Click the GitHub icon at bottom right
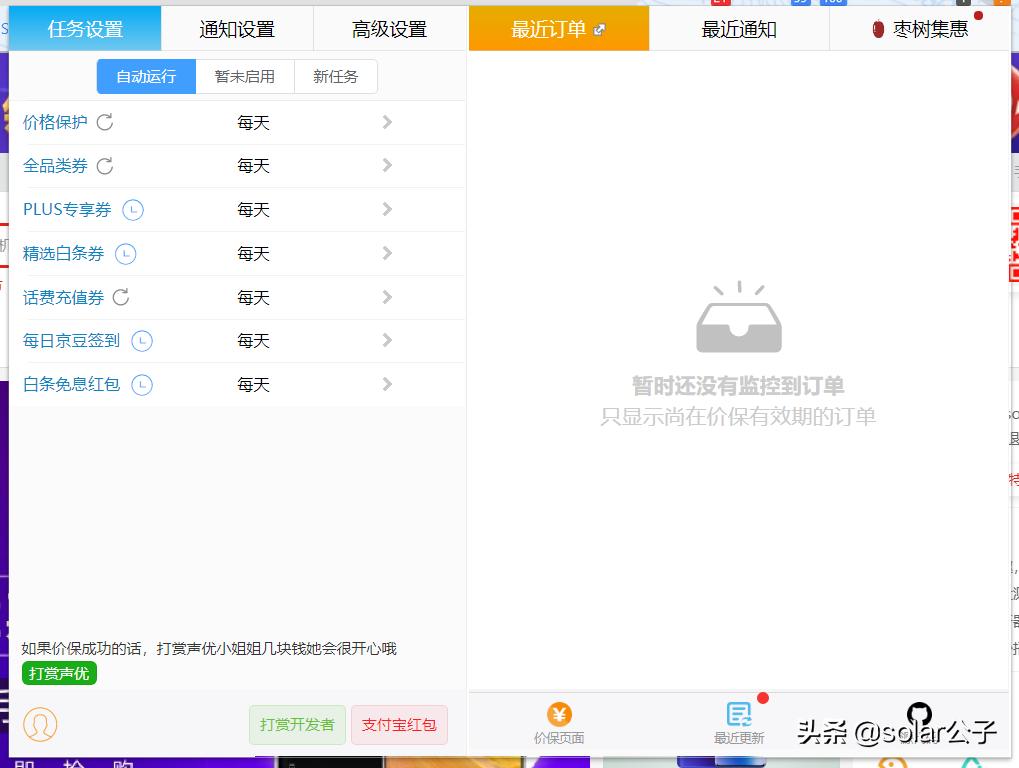This screenshot has height=768, width=1019. [919, 714]
